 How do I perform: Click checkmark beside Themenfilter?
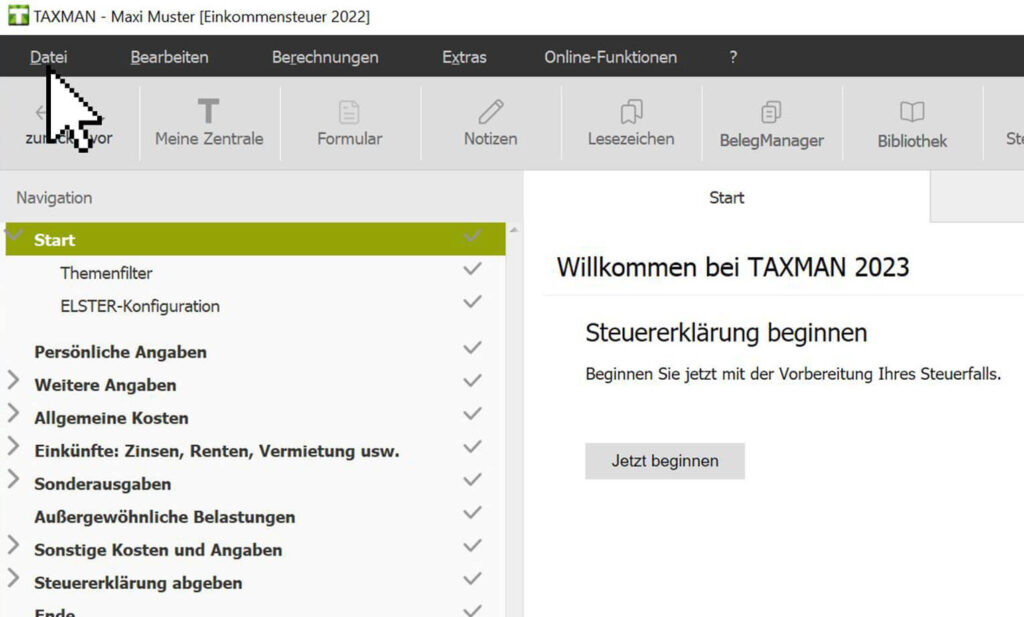[x=472, y=268]
